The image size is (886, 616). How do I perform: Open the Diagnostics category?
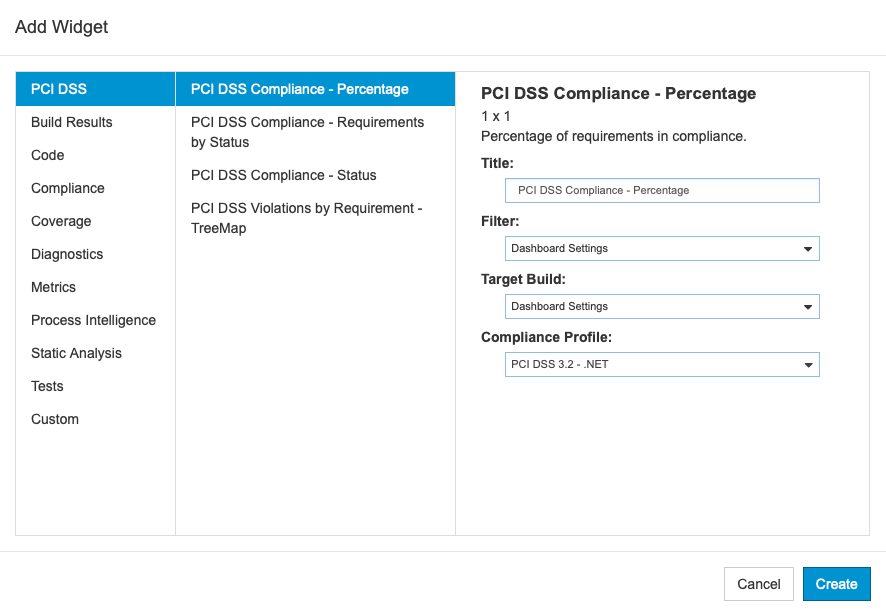pos(95,254)
